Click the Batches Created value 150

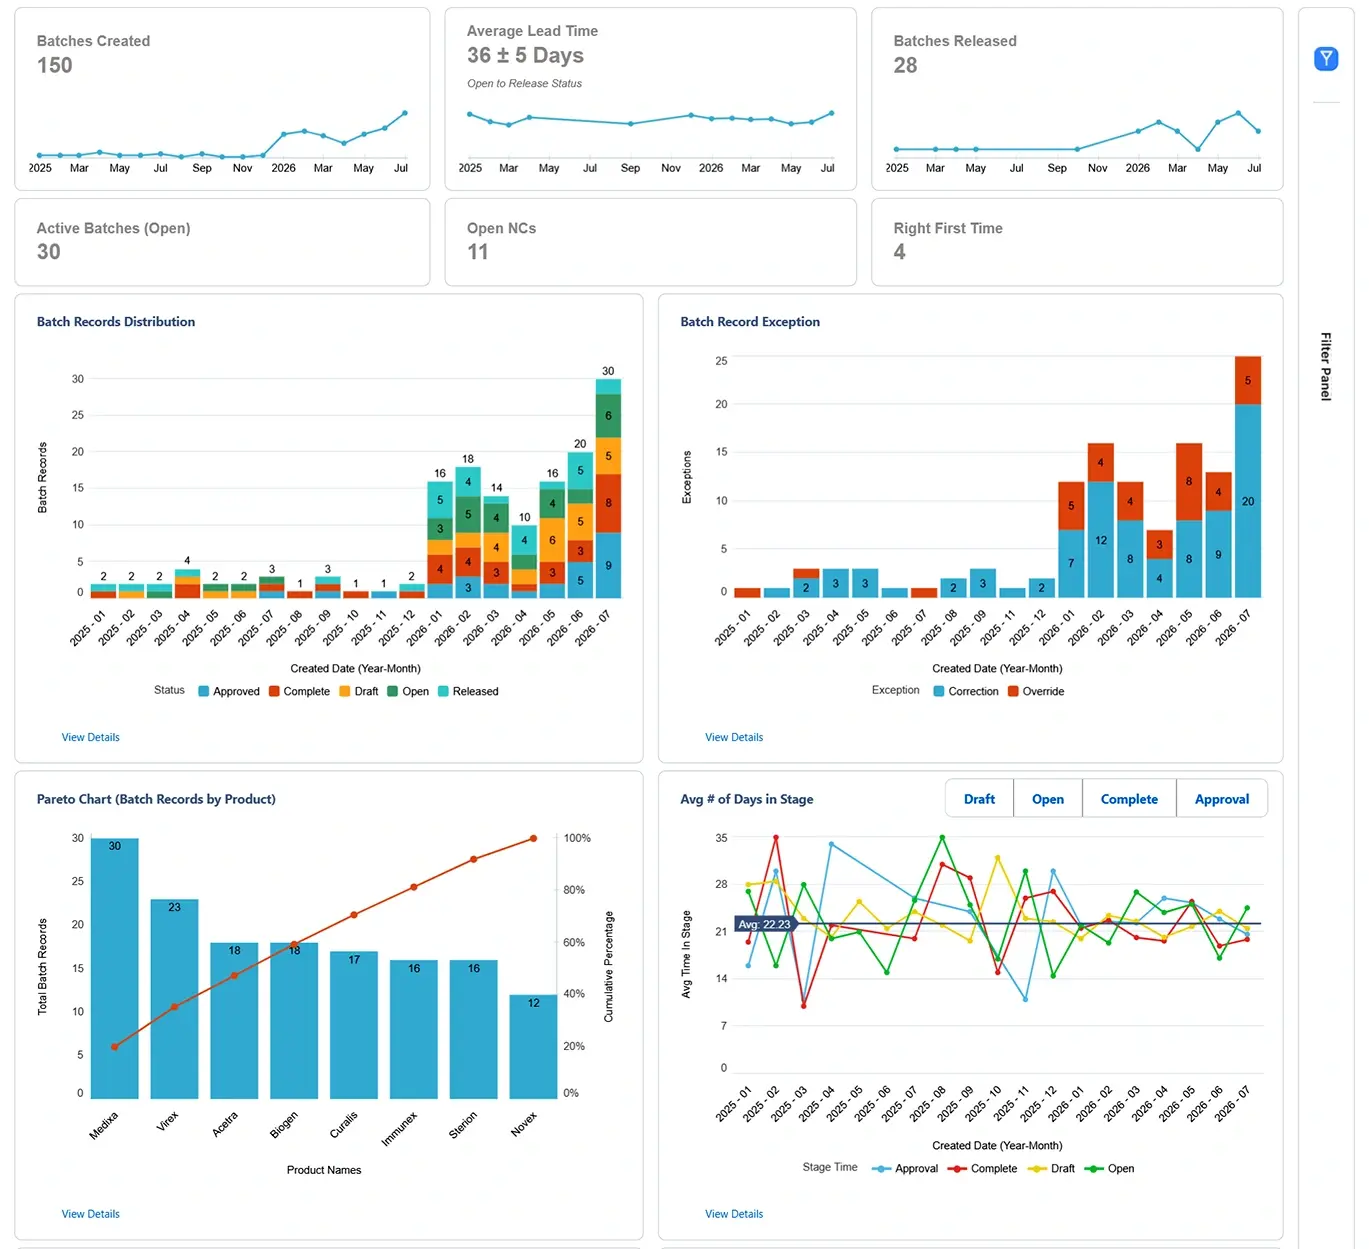pos(55,65)
